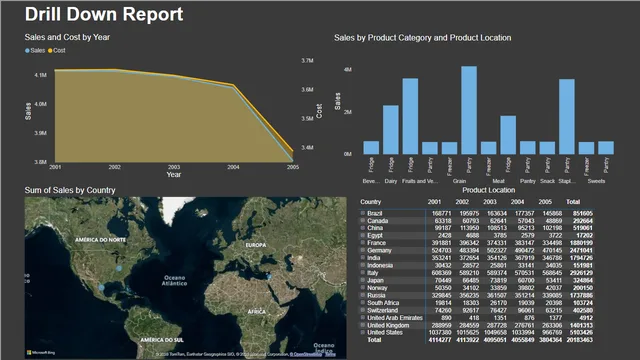This screenshot has width=640, height=360.
Task: Expand the France row in matrix
Action: point(362,242)
